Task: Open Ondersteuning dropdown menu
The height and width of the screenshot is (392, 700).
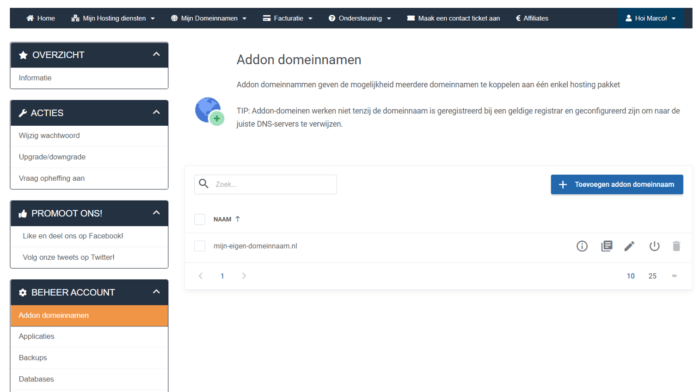Action: (360, 18)
